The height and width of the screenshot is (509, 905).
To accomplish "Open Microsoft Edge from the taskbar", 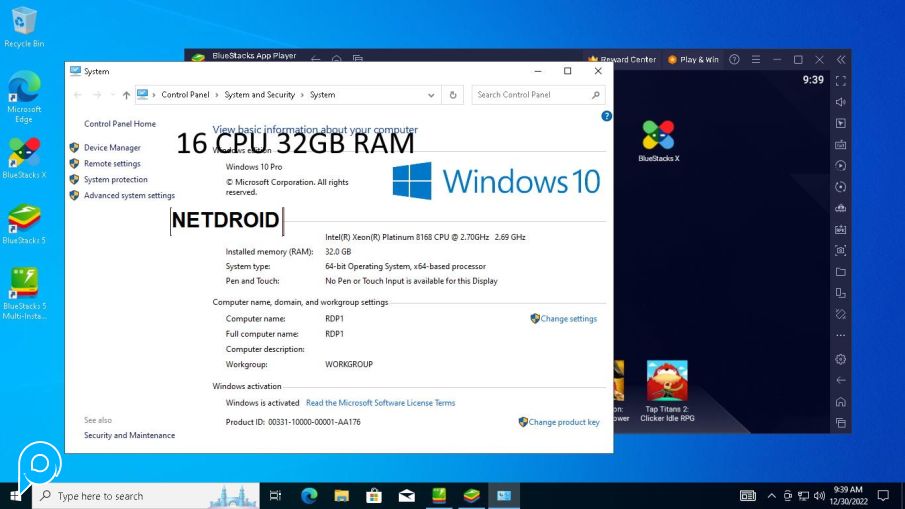I will (x=309, y=496).
